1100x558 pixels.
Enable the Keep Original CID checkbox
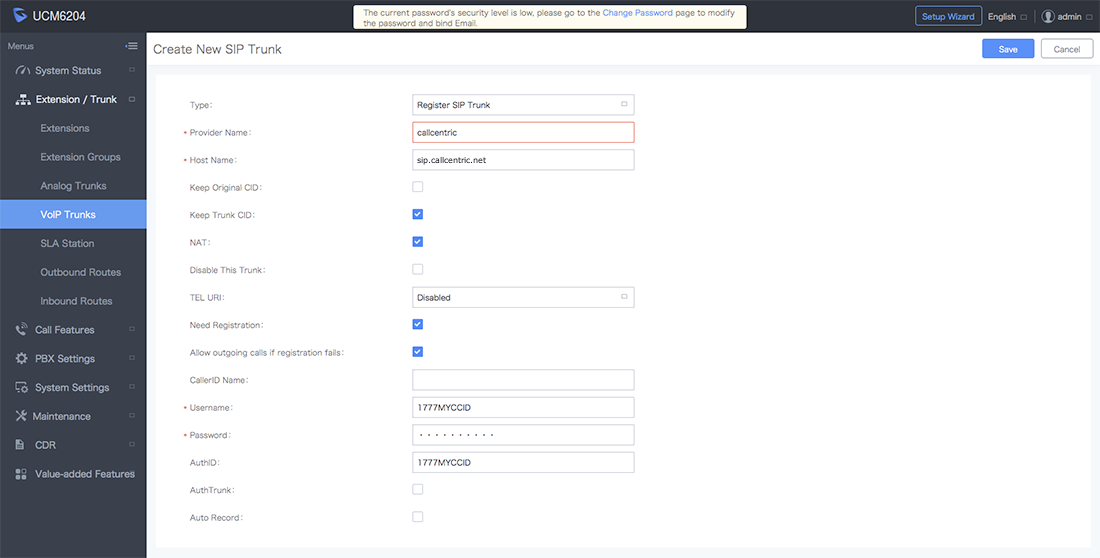click(418, 187)
